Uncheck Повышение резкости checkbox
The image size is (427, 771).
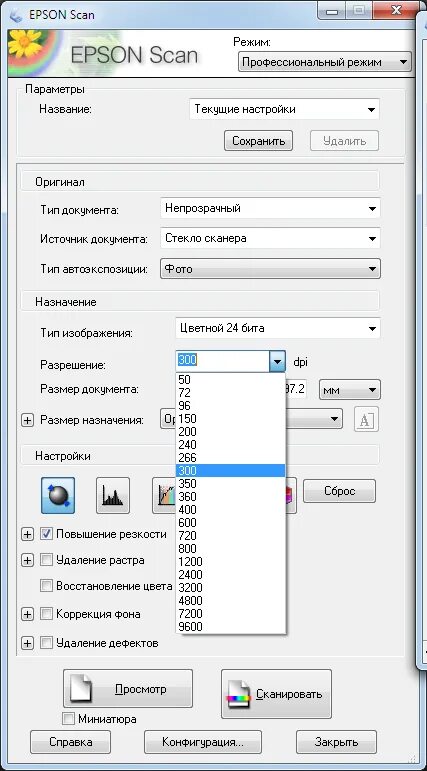click(x=46, y=534)
